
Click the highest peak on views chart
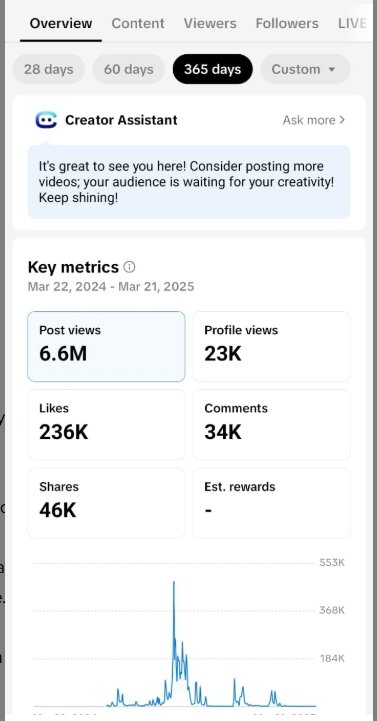pos(174,583)
